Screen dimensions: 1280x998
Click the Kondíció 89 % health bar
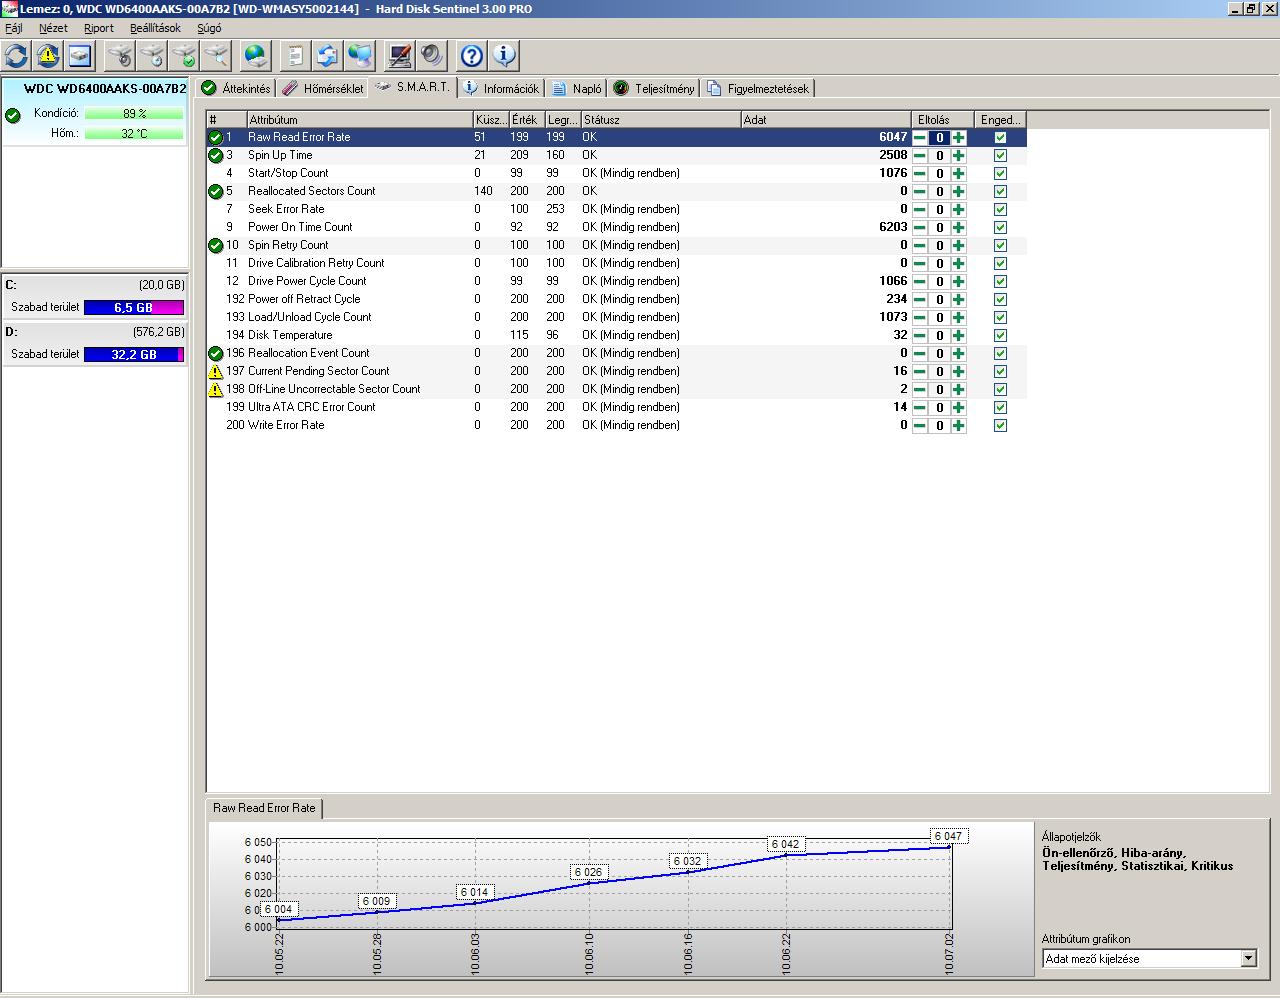(134, 114)
